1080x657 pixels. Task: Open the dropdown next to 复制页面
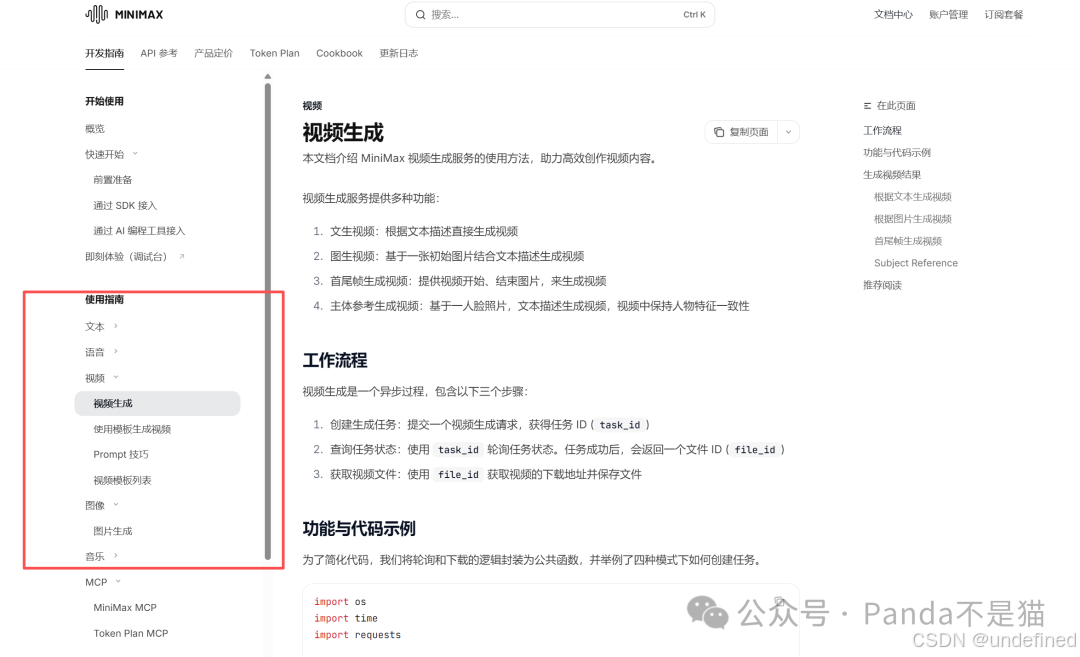(x=787, y=132)
